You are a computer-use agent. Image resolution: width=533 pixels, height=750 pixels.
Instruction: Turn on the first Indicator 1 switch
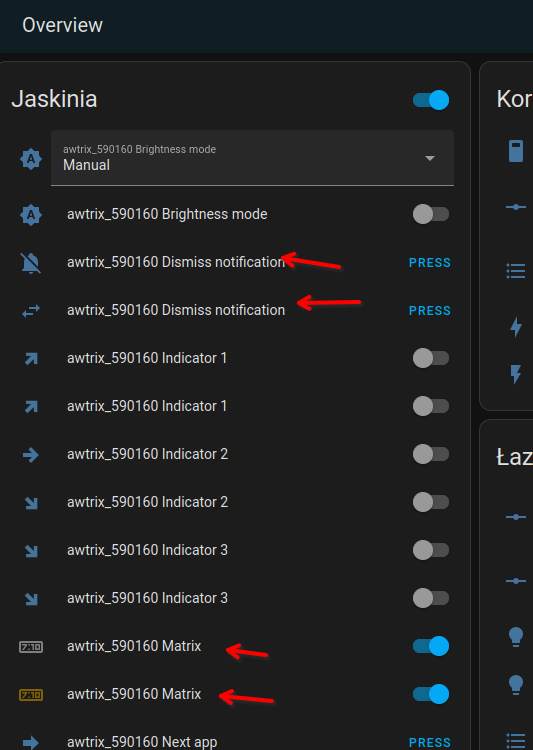pyautogui.click(x=431, y=358)
